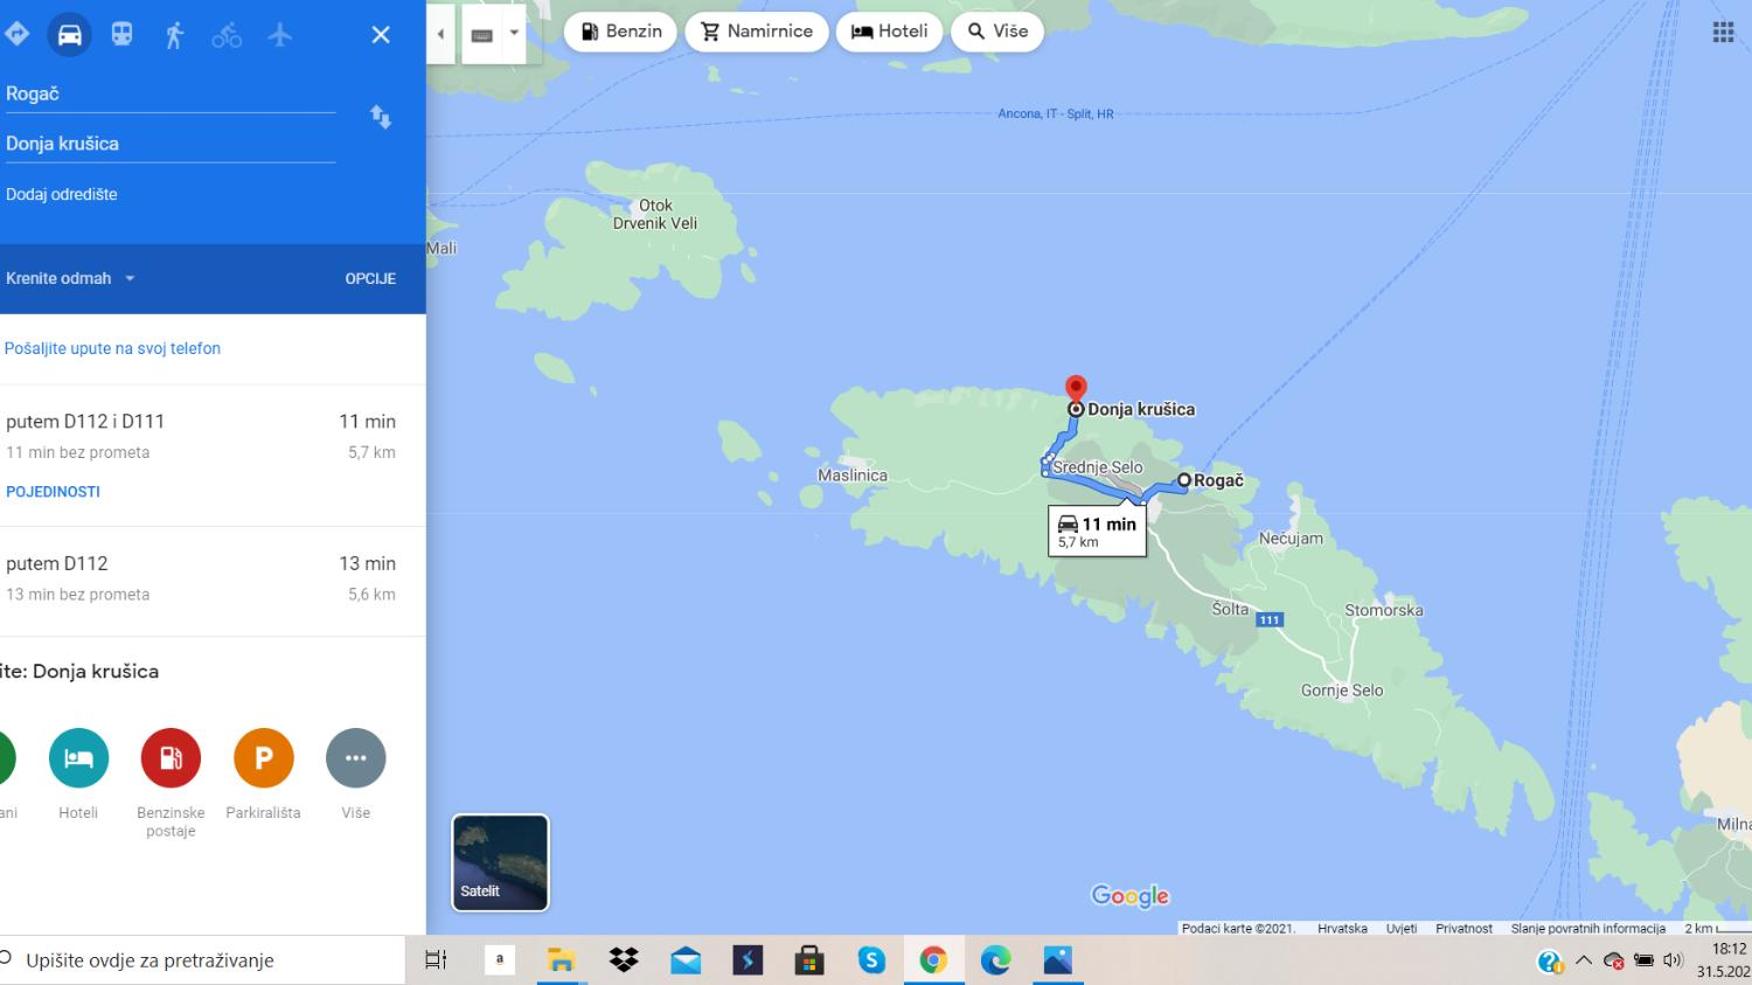Image resolution: width=1752 pixels, height=985 pixels.
Task: Click the red destination pin marker
Action: pyautogui.click(x=1075, y=390)
